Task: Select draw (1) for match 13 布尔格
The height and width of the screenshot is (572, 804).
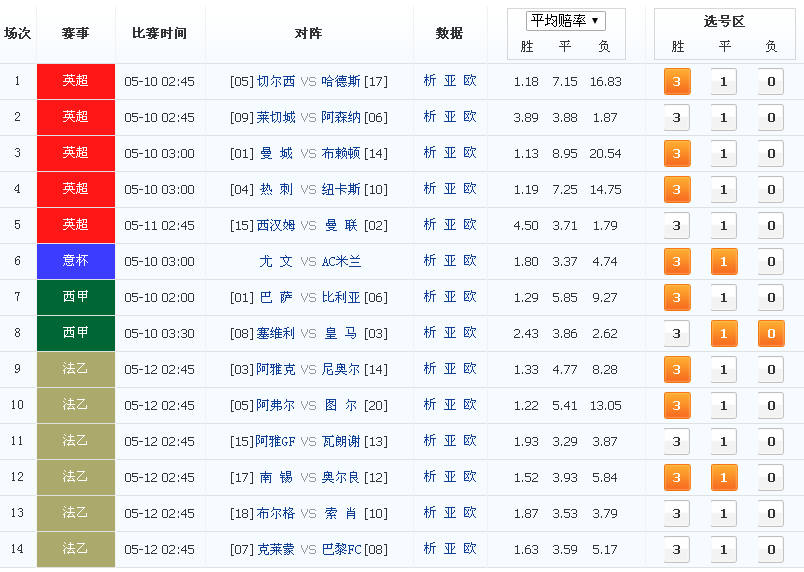Action: tap(724, 514)
